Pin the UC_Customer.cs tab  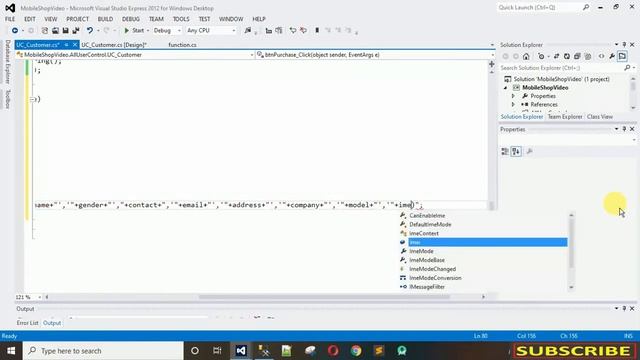[67, 45]
